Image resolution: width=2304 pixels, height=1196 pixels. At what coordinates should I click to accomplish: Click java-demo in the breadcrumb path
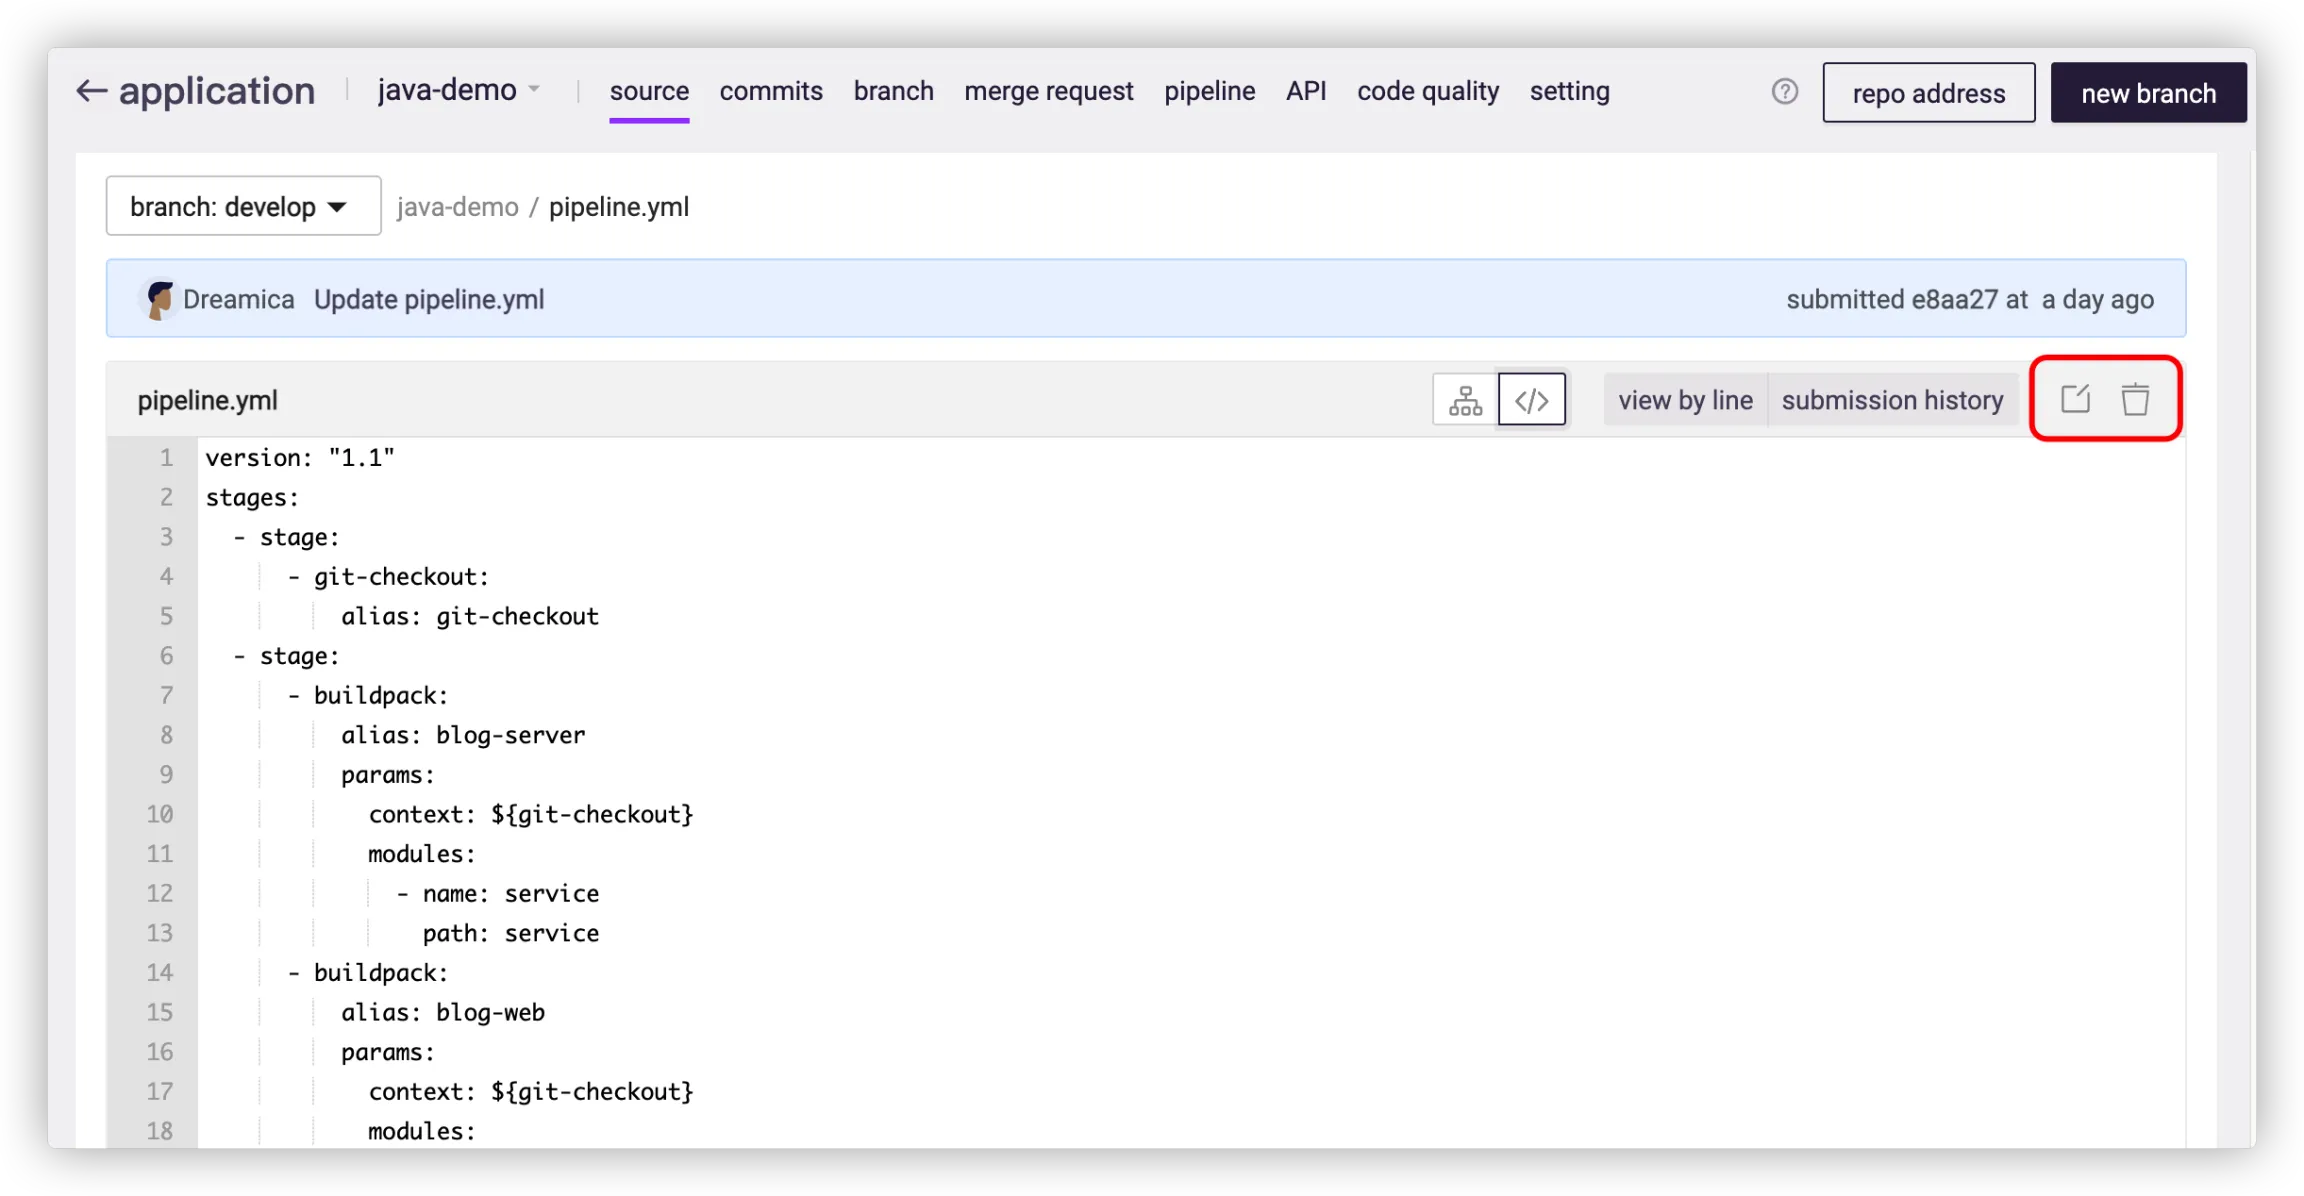pyautogui.click(x=457, y=207)
